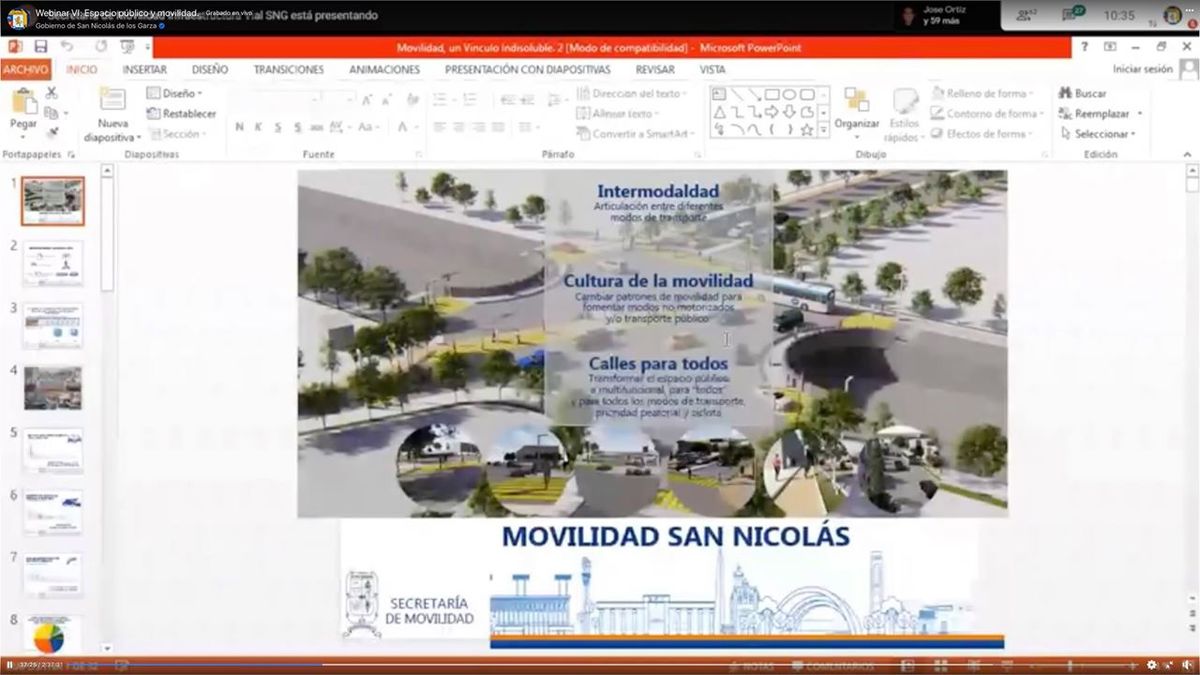Toggle bold (N) formatting

coord(240,127)
